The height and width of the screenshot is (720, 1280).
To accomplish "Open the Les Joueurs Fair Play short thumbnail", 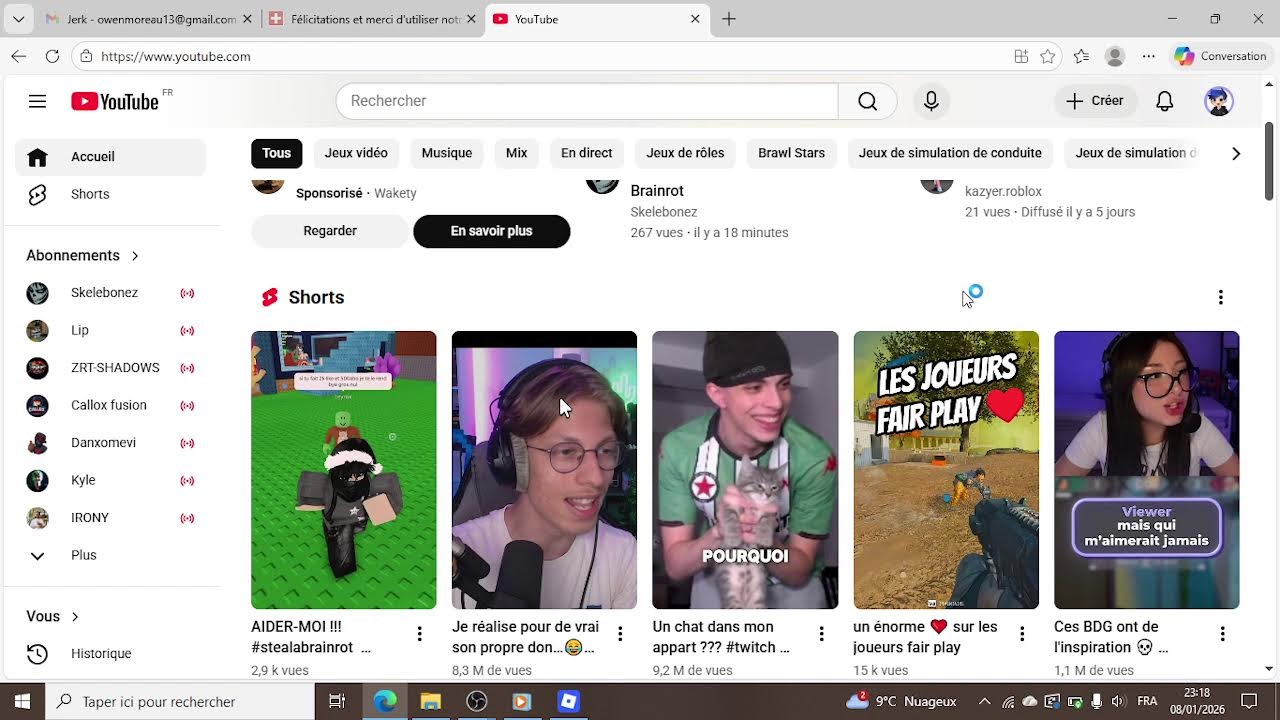I will point(946,470).
